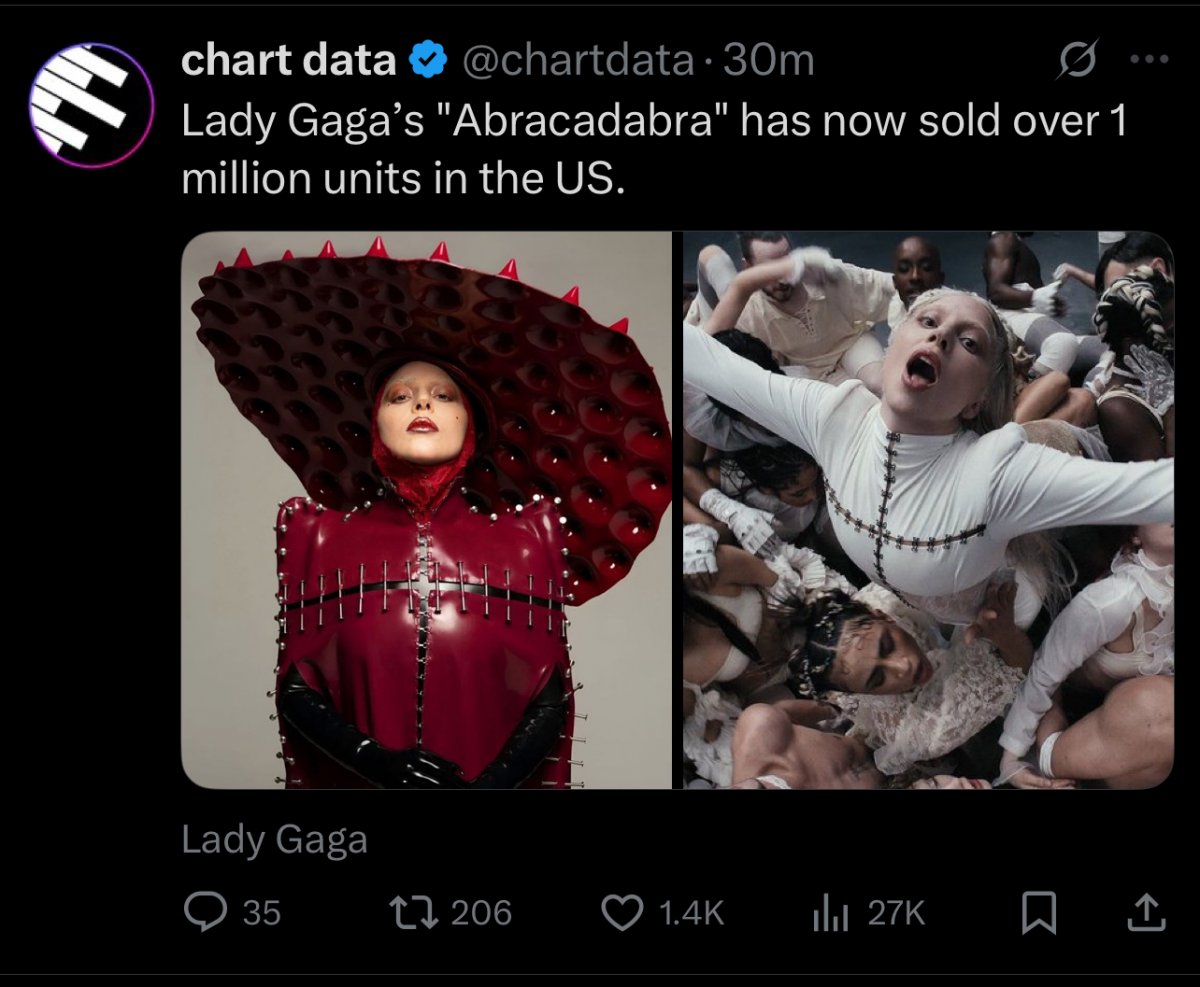Open the three-dot more options menu
This screenshot has width=1200, height=987.
pyautogui.click(x=1149, y=60)
